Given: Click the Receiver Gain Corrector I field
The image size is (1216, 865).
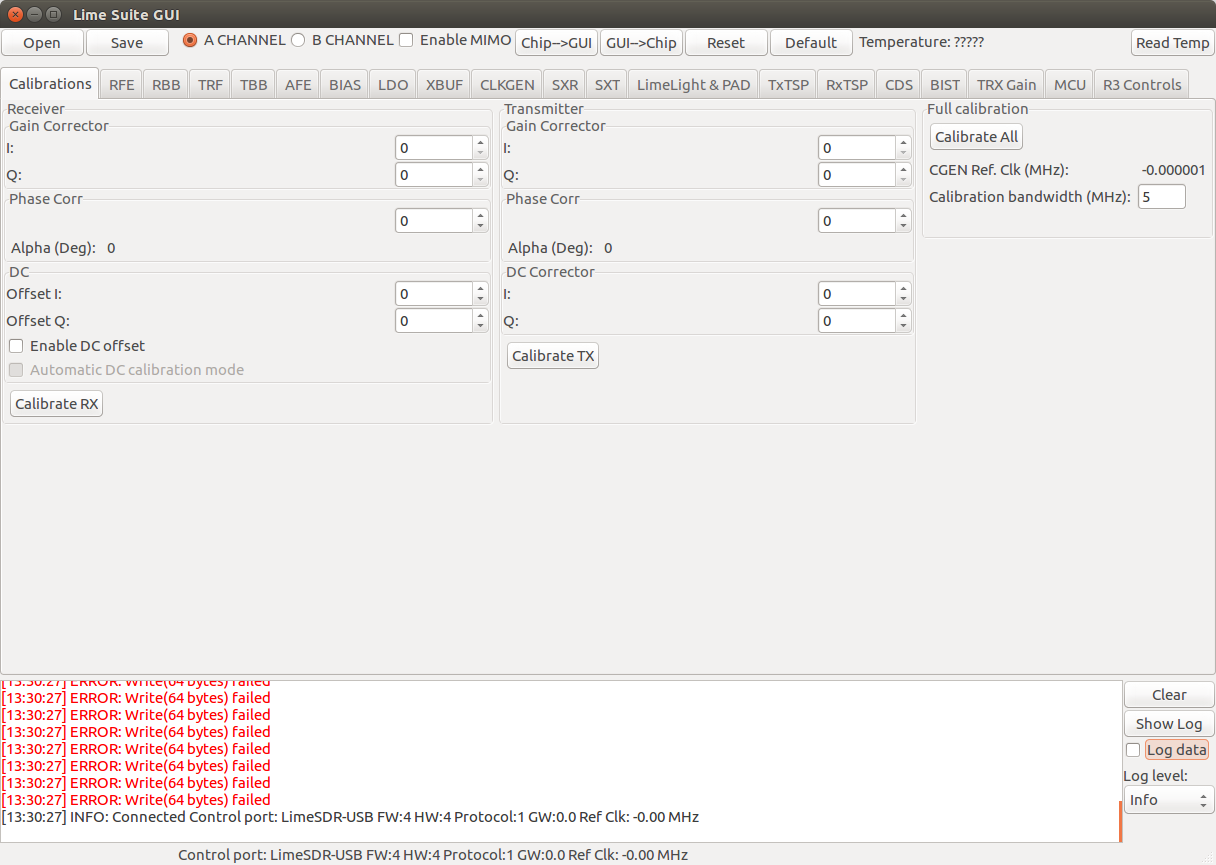Looking at the screenshot, I should (x=434, y=148).
